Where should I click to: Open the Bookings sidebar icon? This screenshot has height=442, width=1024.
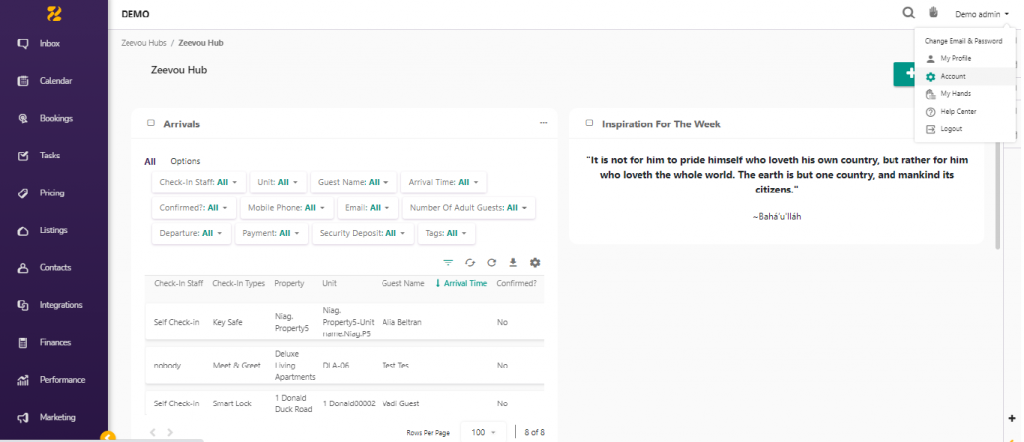click(x=23, y=118)
